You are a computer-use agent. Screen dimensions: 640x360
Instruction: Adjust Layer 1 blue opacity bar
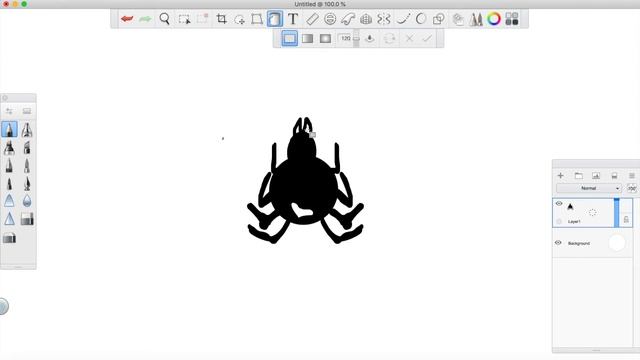pos(617,213)
